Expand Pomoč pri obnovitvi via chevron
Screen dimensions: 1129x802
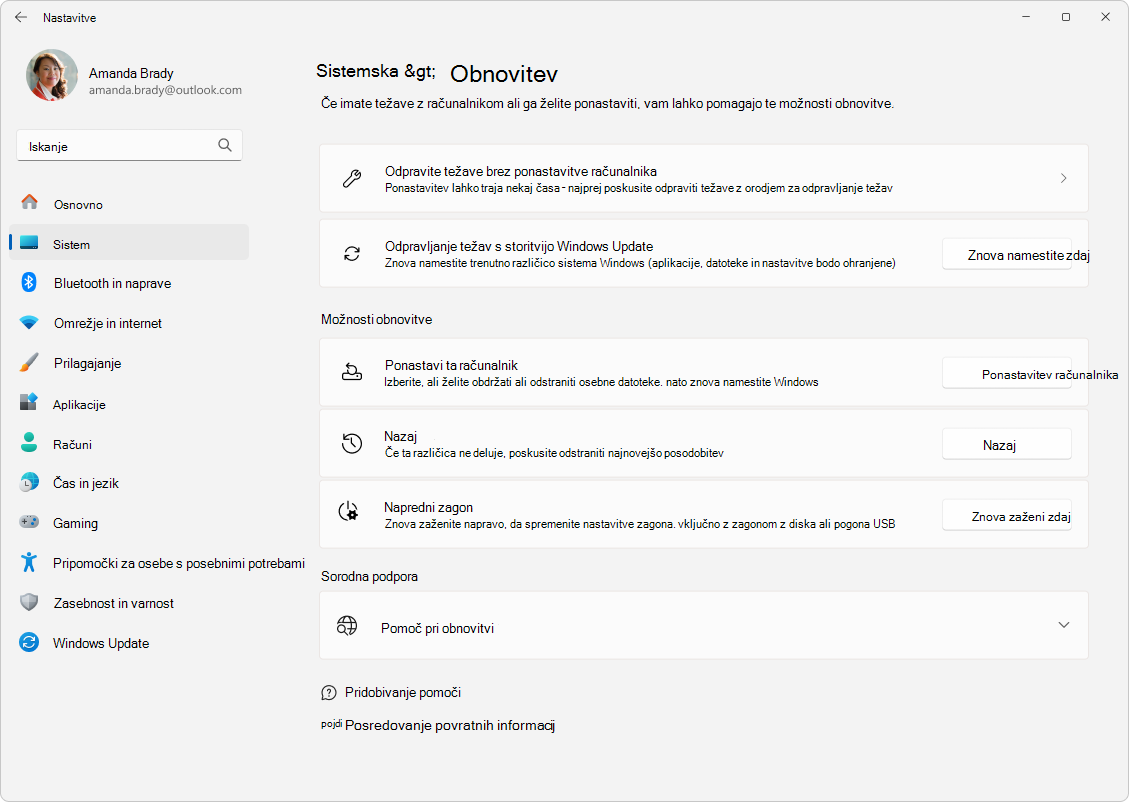[x=1063, y=625]
